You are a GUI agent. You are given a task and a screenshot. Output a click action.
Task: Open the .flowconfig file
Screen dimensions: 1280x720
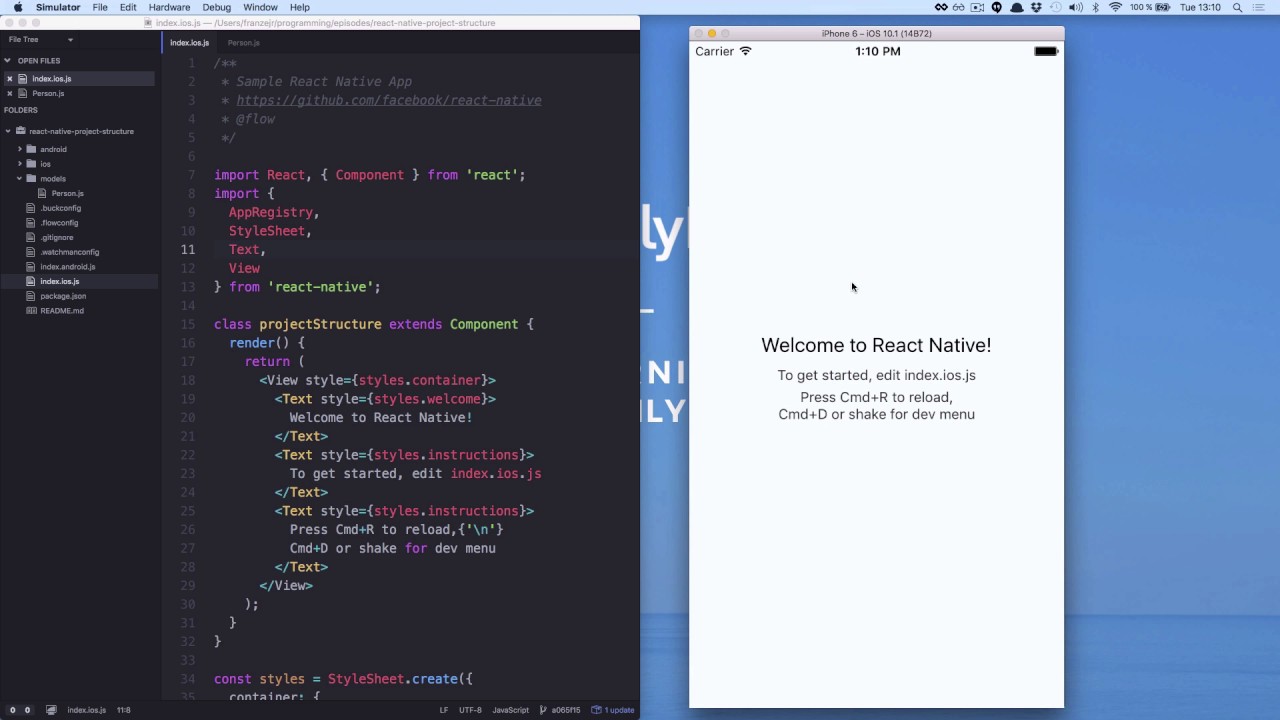click(59, 223)
